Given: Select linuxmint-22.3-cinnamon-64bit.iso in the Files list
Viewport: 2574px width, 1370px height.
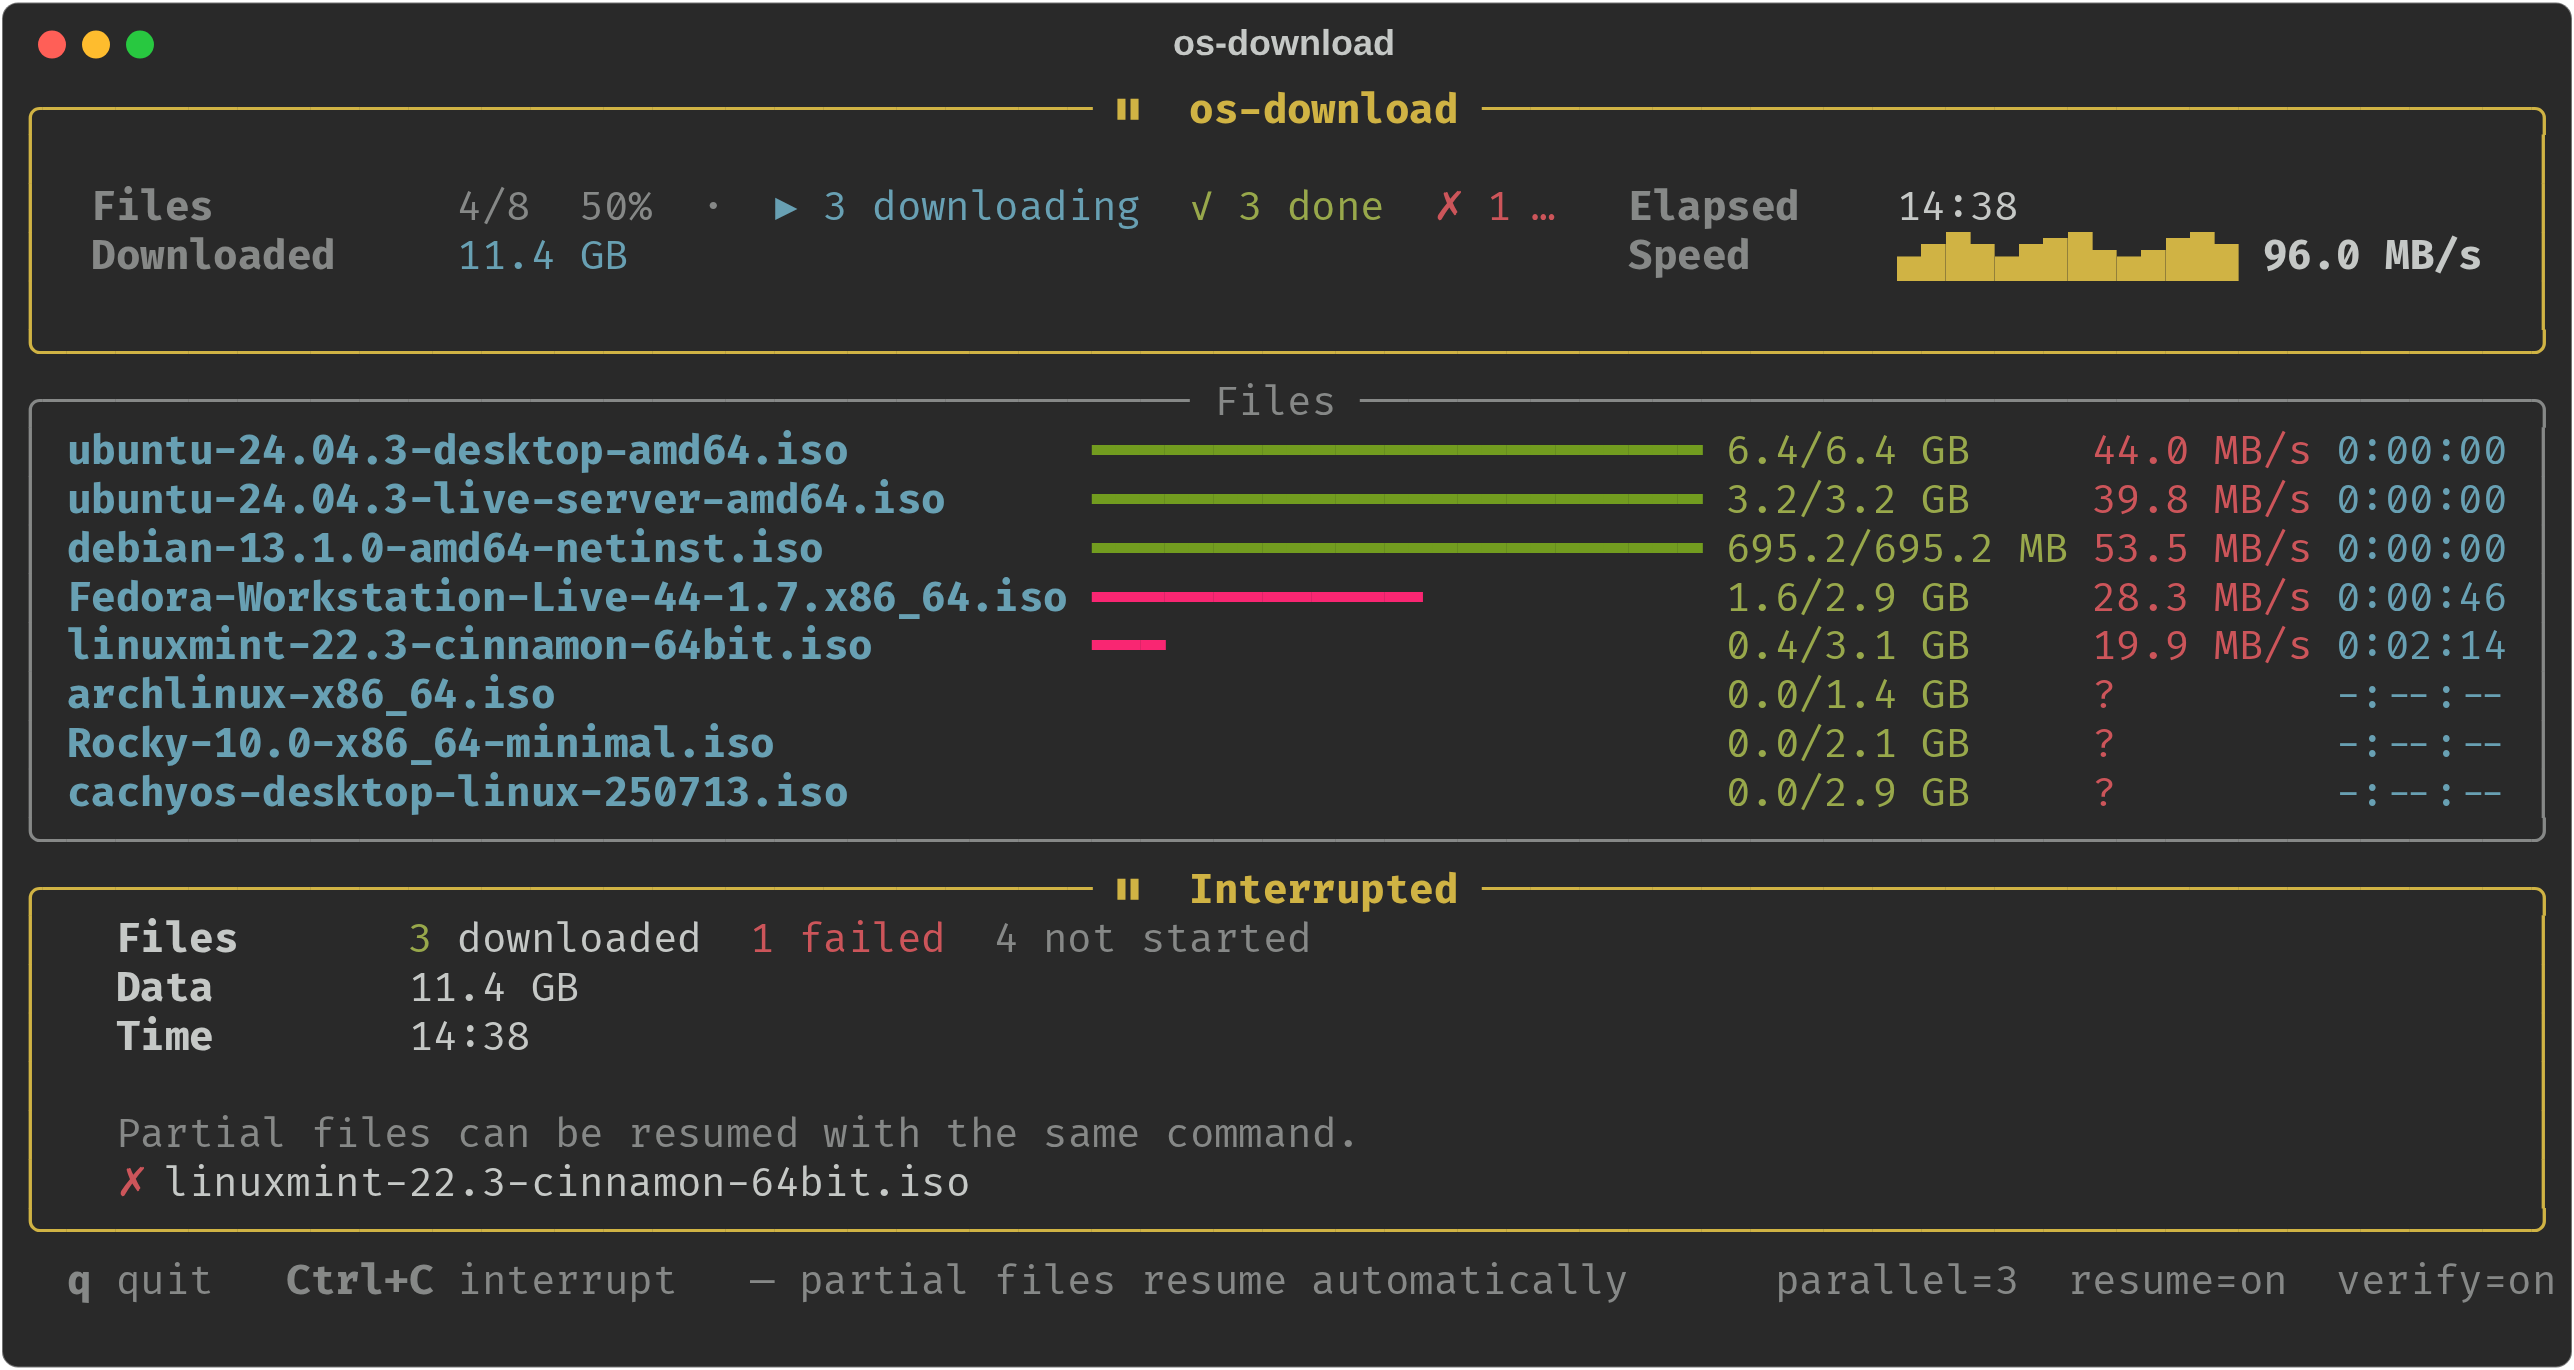Looking at the screenshot, I should [470, 646].
